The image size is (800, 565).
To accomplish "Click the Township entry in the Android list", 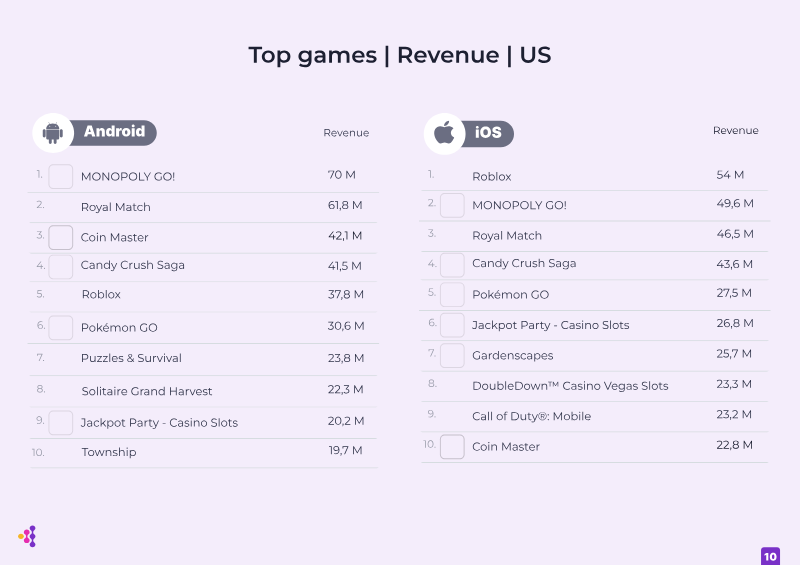I will (109, 452).
